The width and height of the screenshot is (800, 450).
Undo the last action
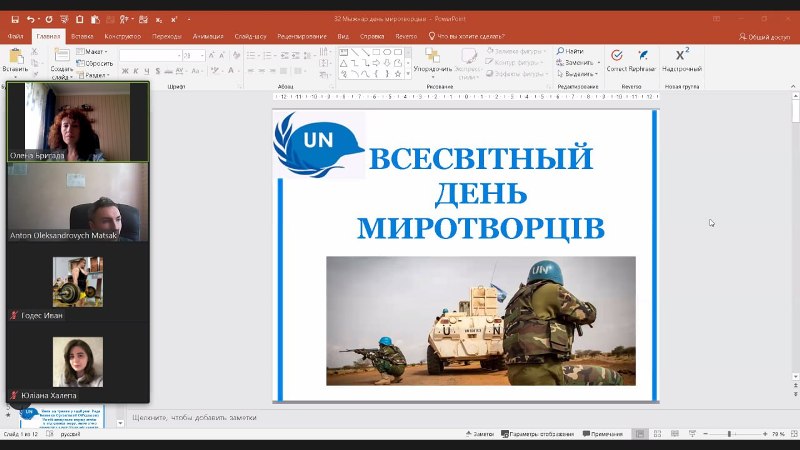(x=29, y=19)
